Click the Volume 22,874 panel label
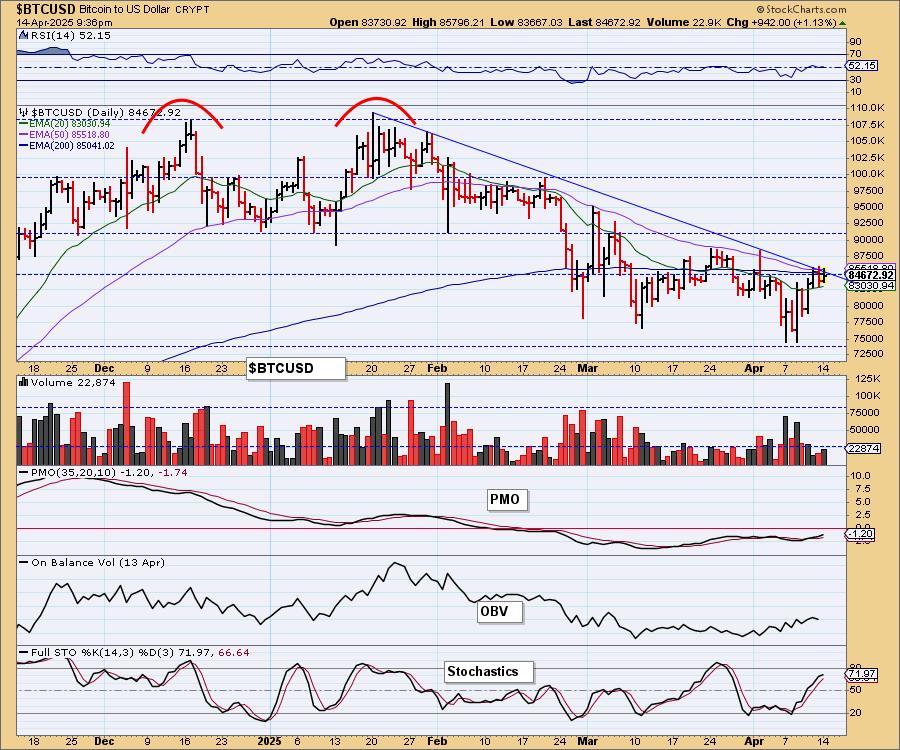Screen dimensions: 900x750 tap(73, 382)
